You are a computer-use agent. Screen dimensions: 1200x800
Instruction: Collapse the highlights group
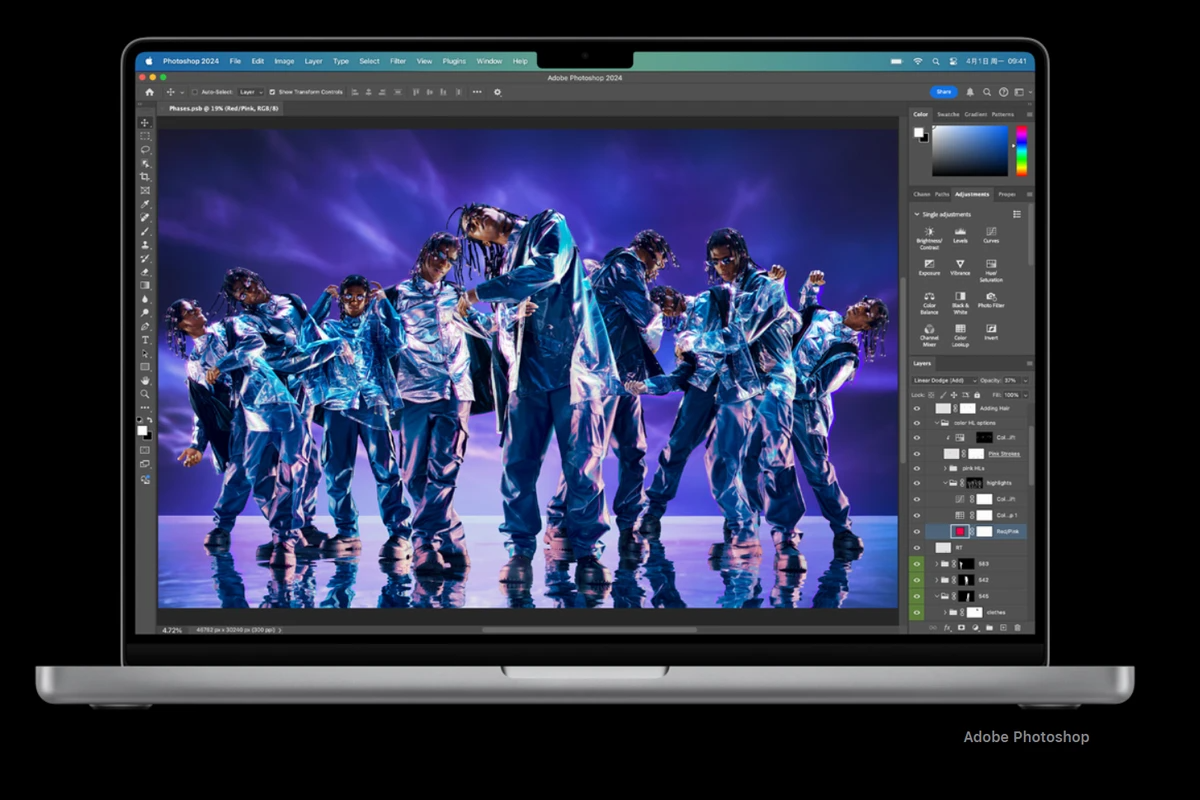(945, 483)
